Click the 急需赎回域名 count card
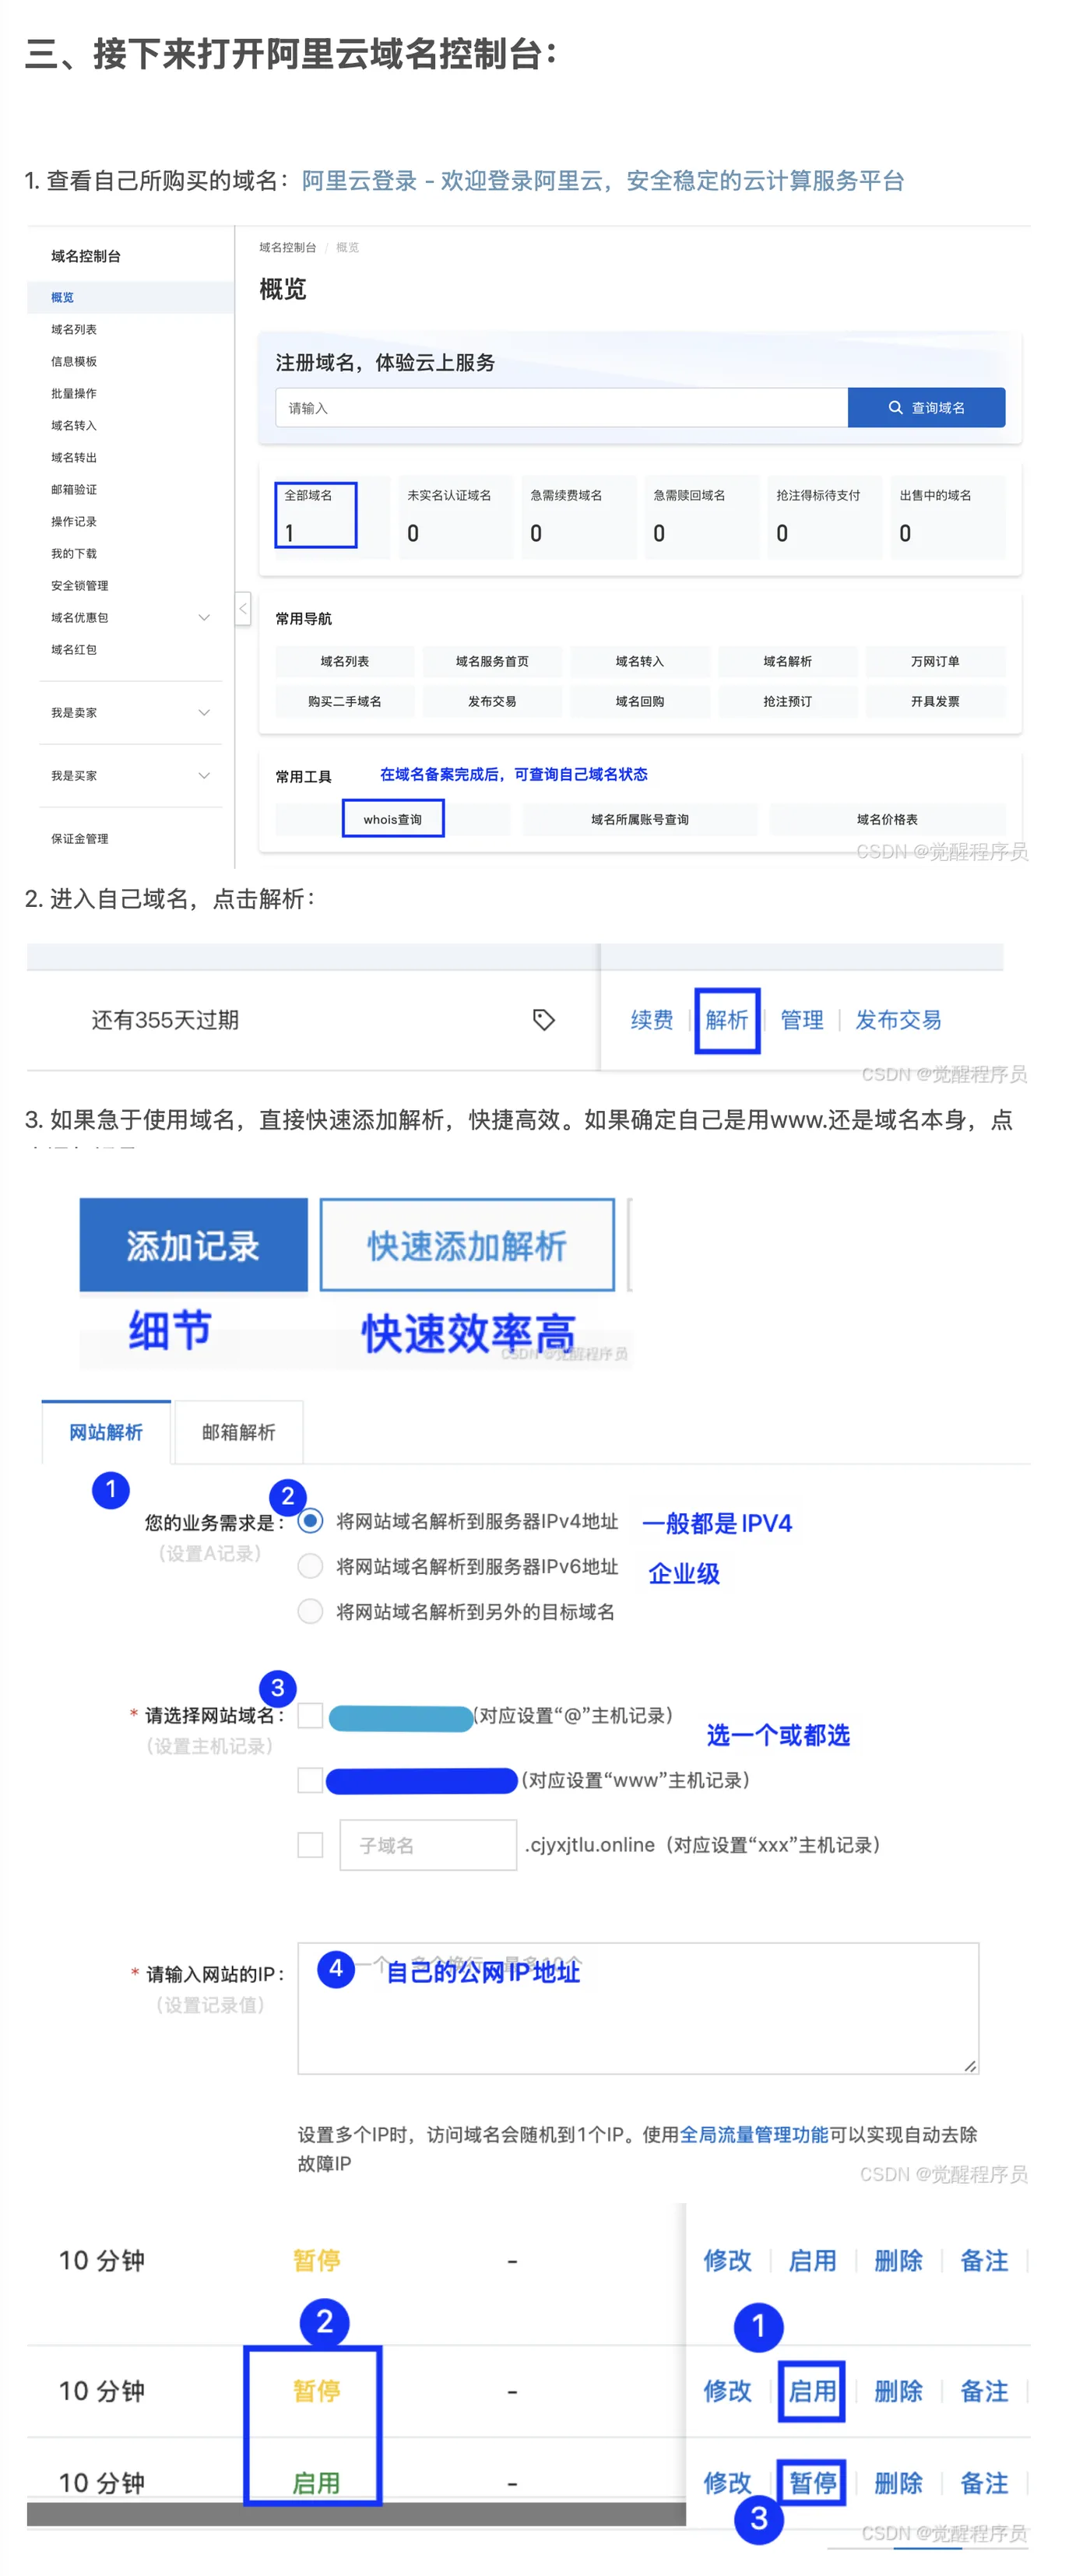Image resolution: width=1090 pixels, height=2576 pixels. pyautogui.click(x=702, y=516)
